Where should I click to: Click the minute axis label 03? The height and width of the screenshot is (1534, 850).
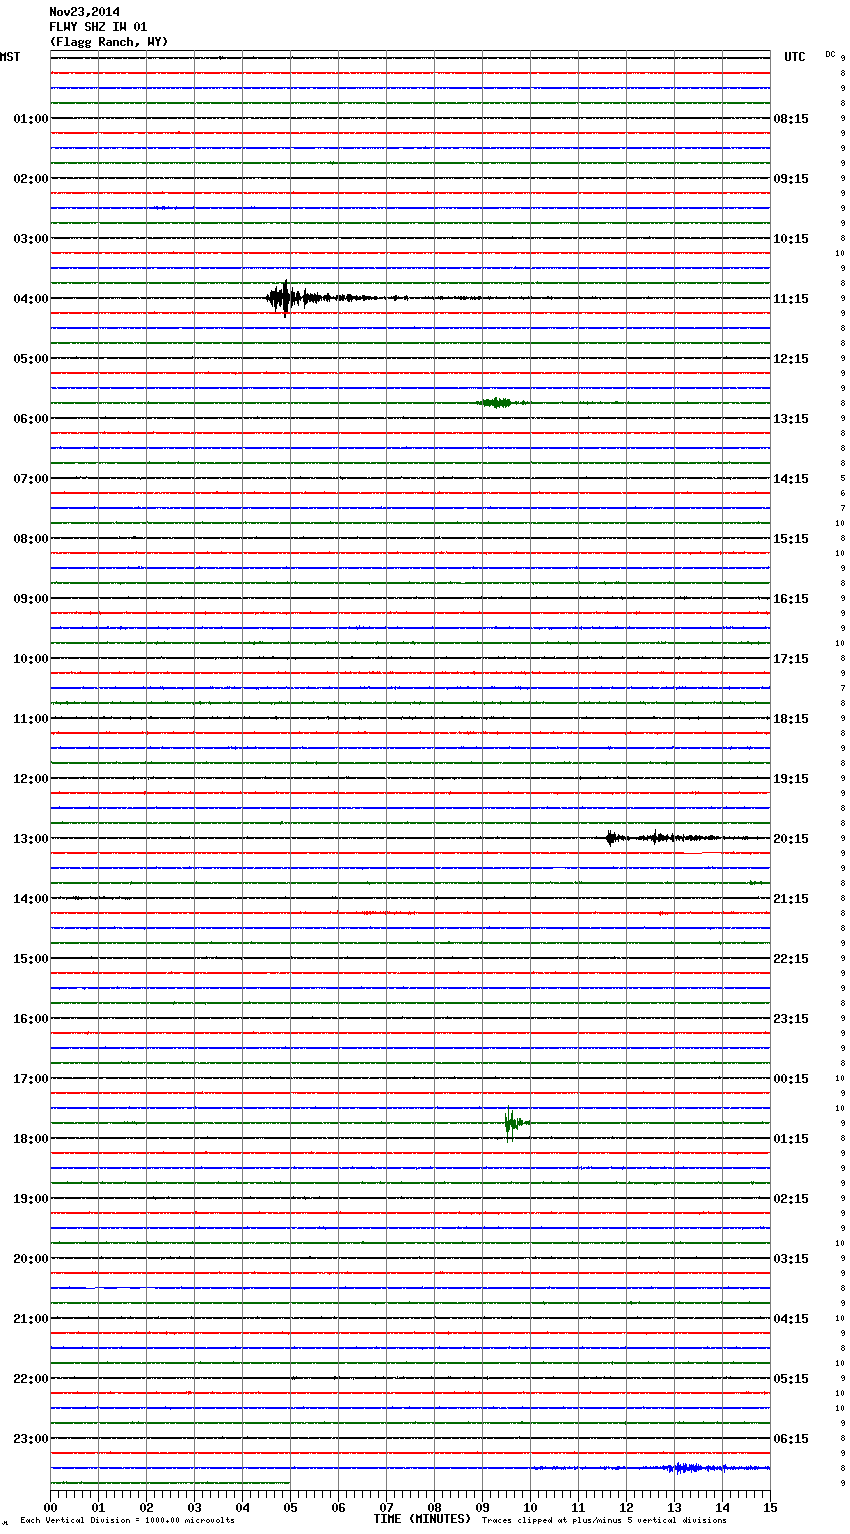tap(194, 1507)
